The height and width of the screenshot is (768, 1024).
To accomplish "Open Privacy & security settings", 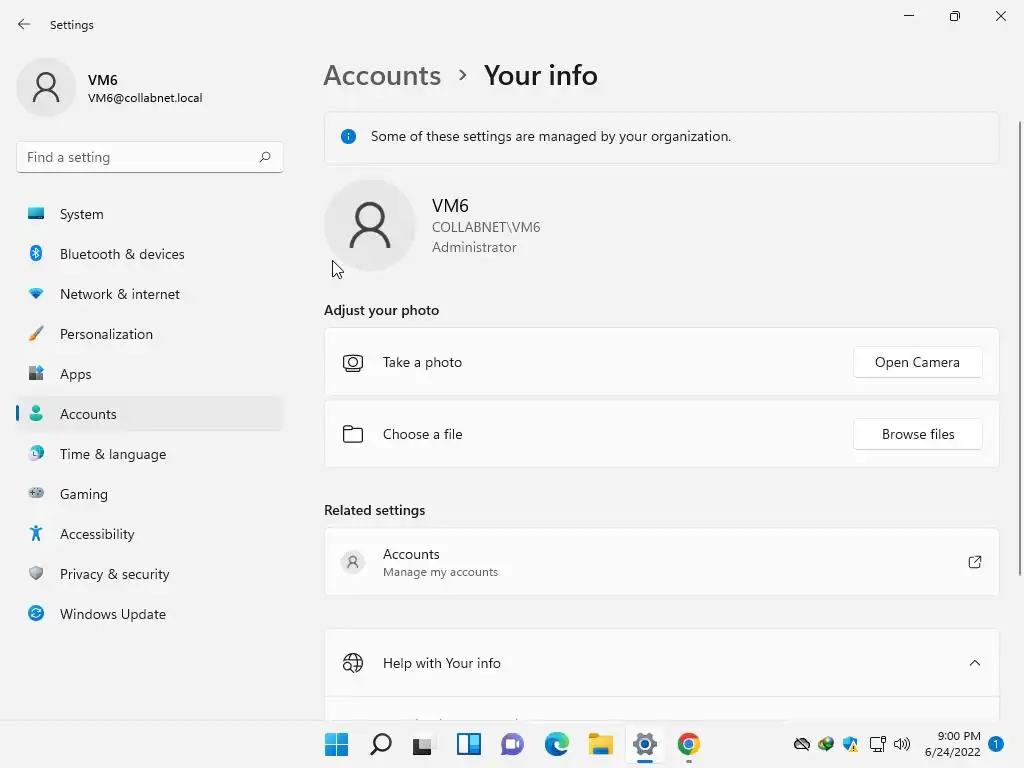I will pyautogui.click(x=150, y=574).
